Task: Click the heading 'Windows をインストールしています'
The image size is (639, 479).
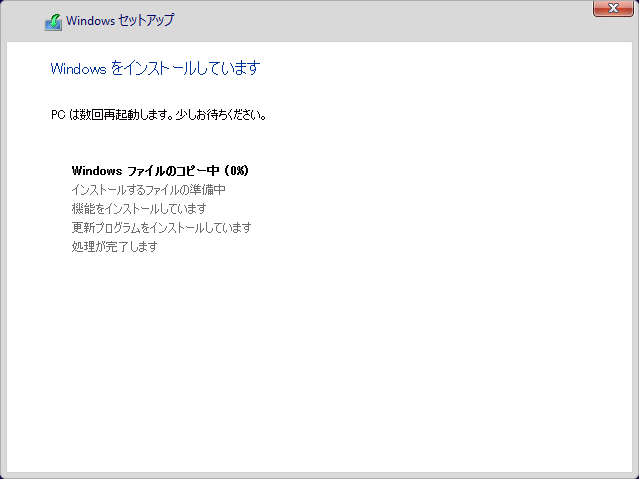Action: tap(155, 68)
